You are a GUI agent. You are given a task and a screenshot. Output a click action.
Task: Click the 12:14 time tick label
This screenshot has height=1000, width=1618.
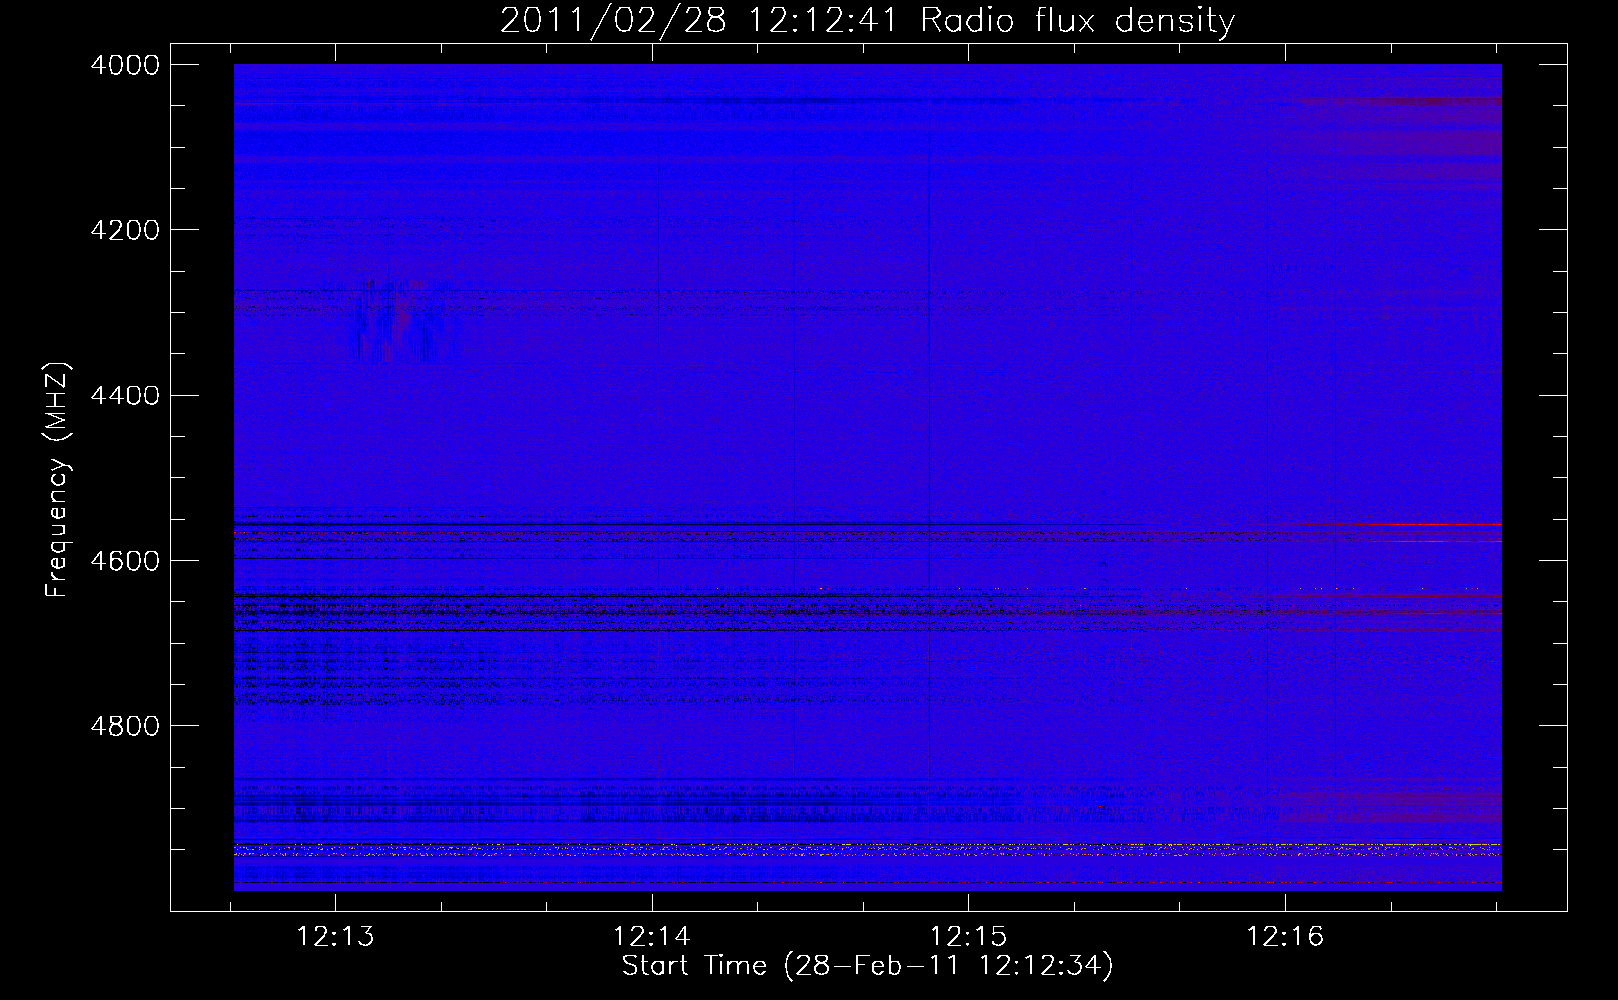click(x=652, y=937)
